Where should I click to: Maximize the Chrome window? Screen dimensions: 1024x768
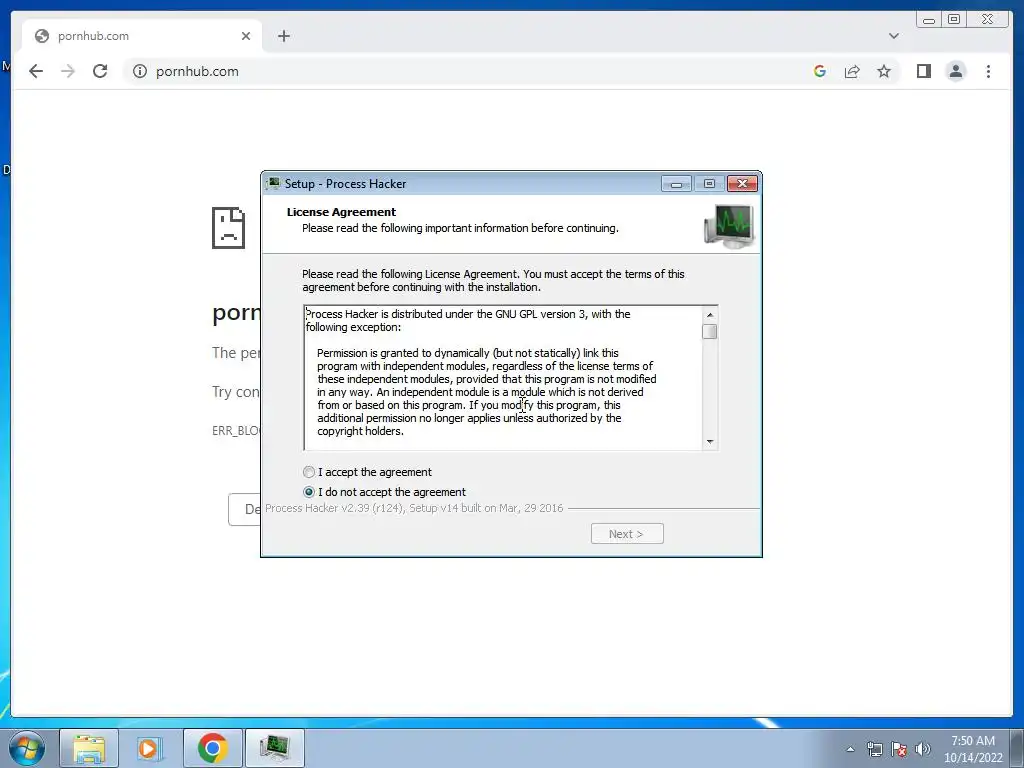point(954,20)
